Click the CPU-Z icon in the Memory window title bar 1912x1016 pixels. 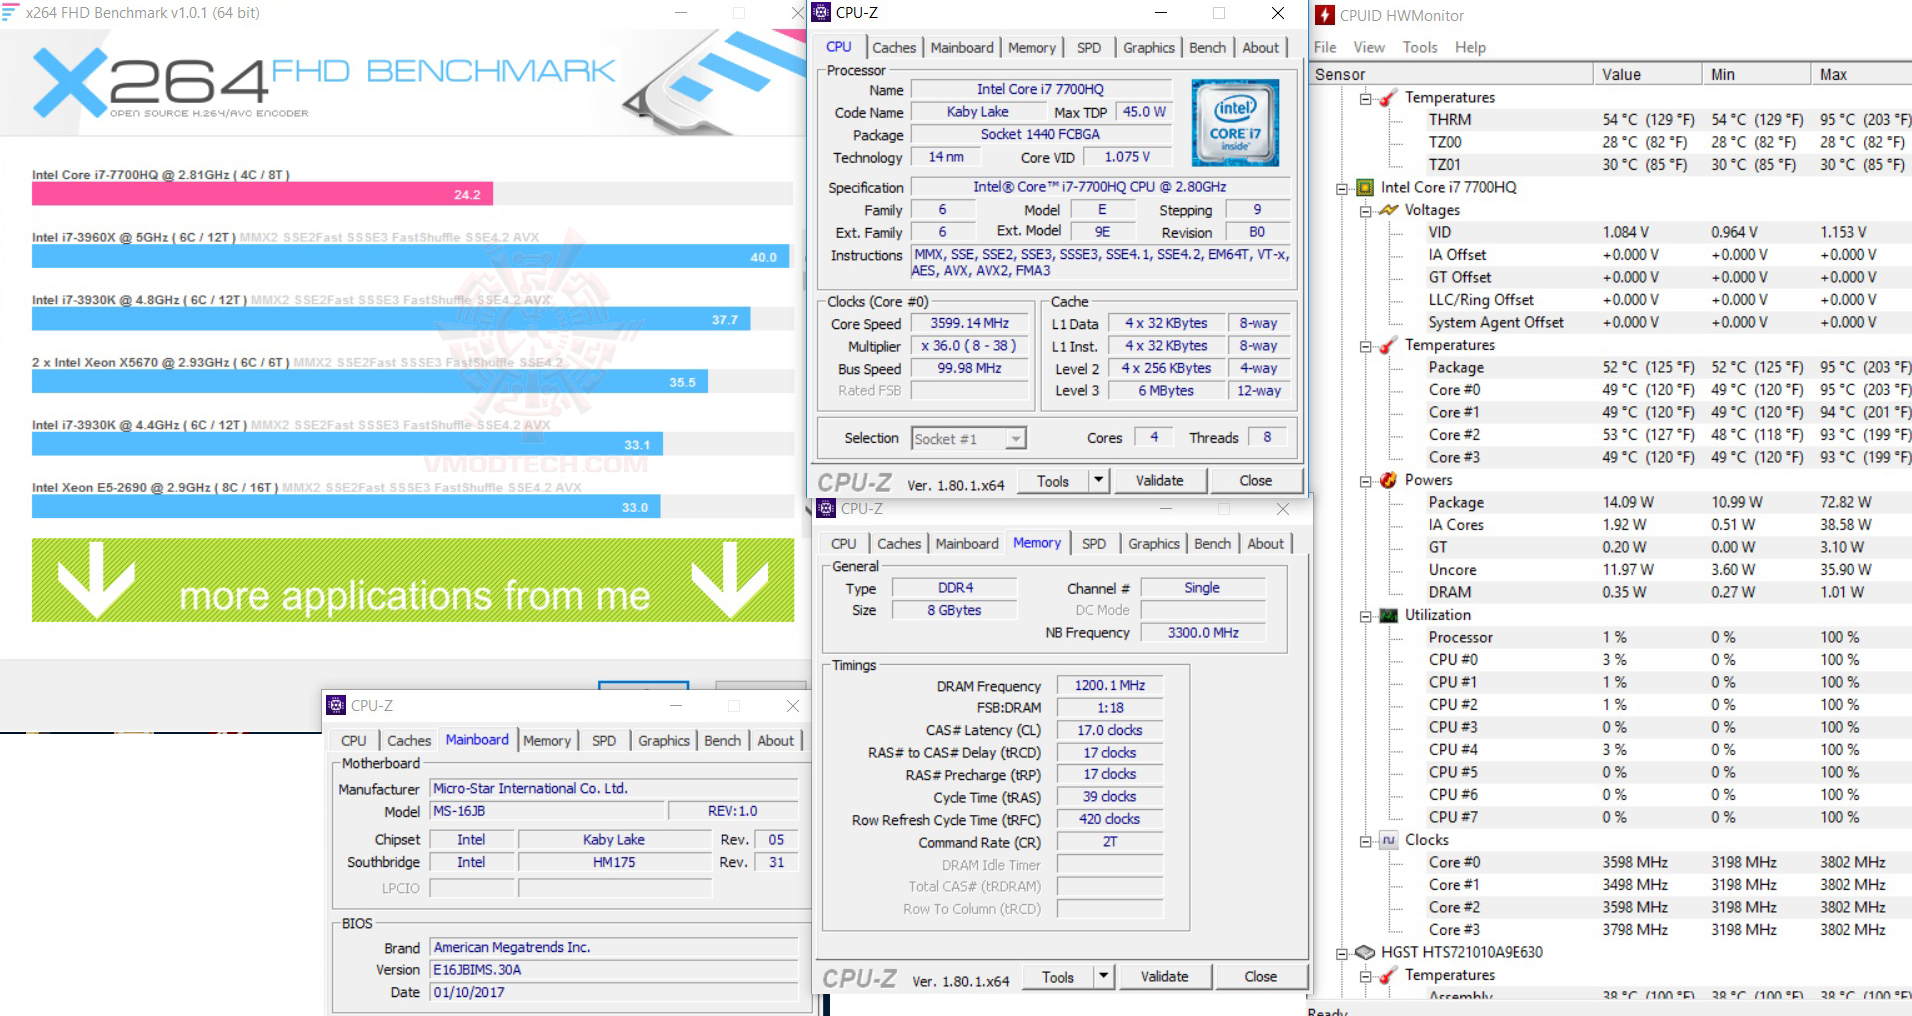[826, 509]
